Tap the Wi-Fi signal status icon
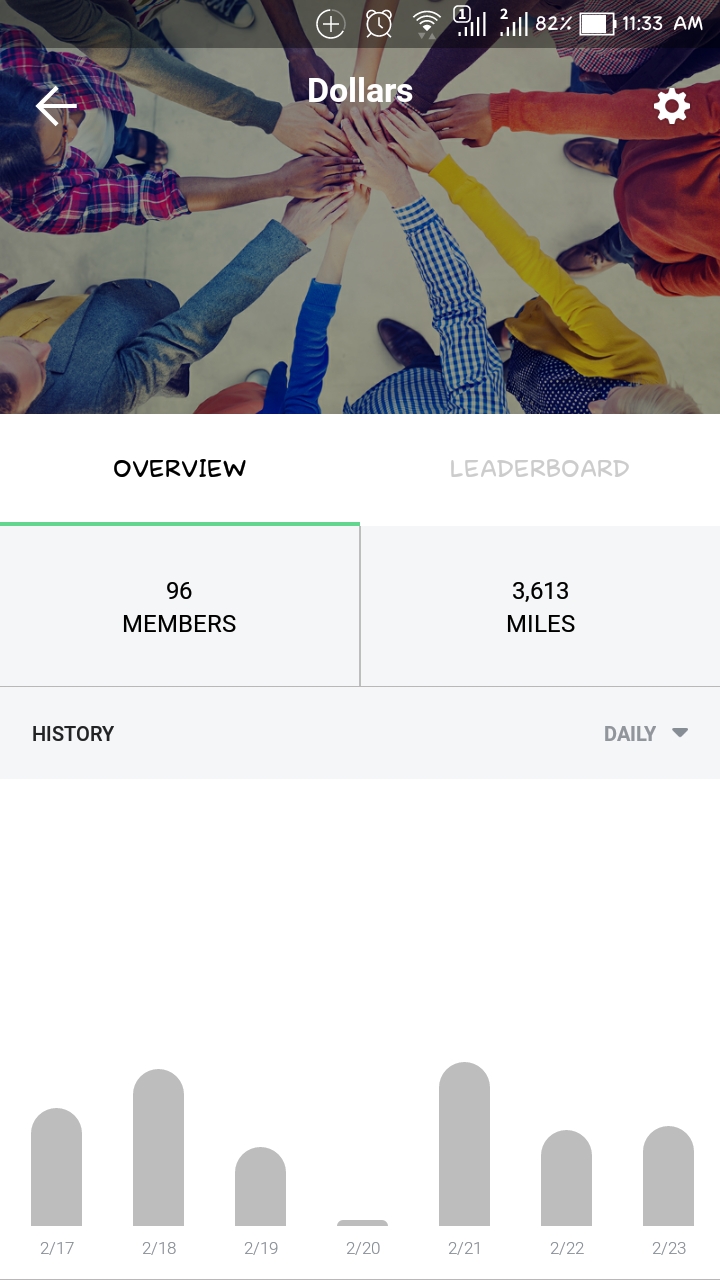This screenshot has height=1280, width=720. 427,23
